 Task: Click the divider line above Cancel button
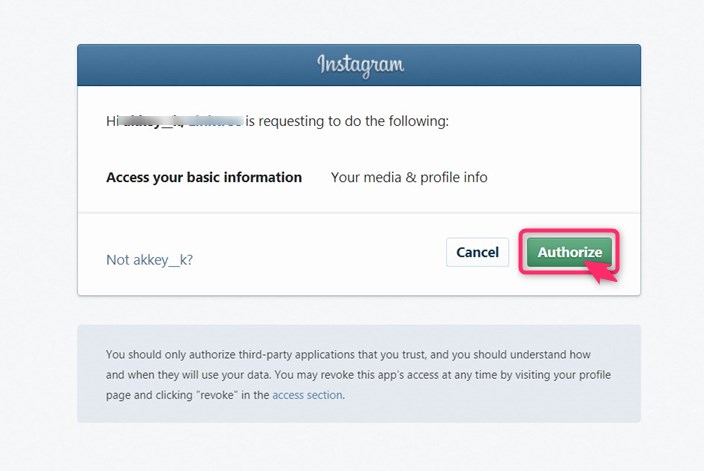tap(359, 212)
